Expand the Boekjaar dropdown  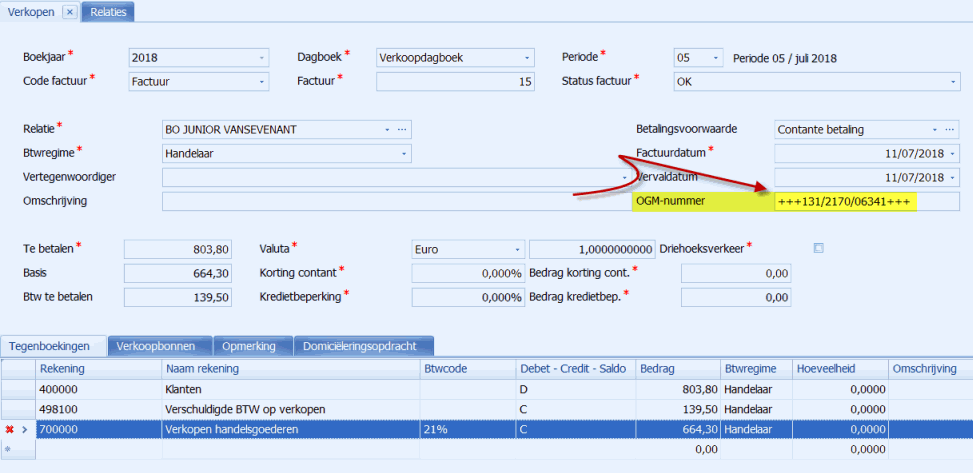(x=262, y=57)
